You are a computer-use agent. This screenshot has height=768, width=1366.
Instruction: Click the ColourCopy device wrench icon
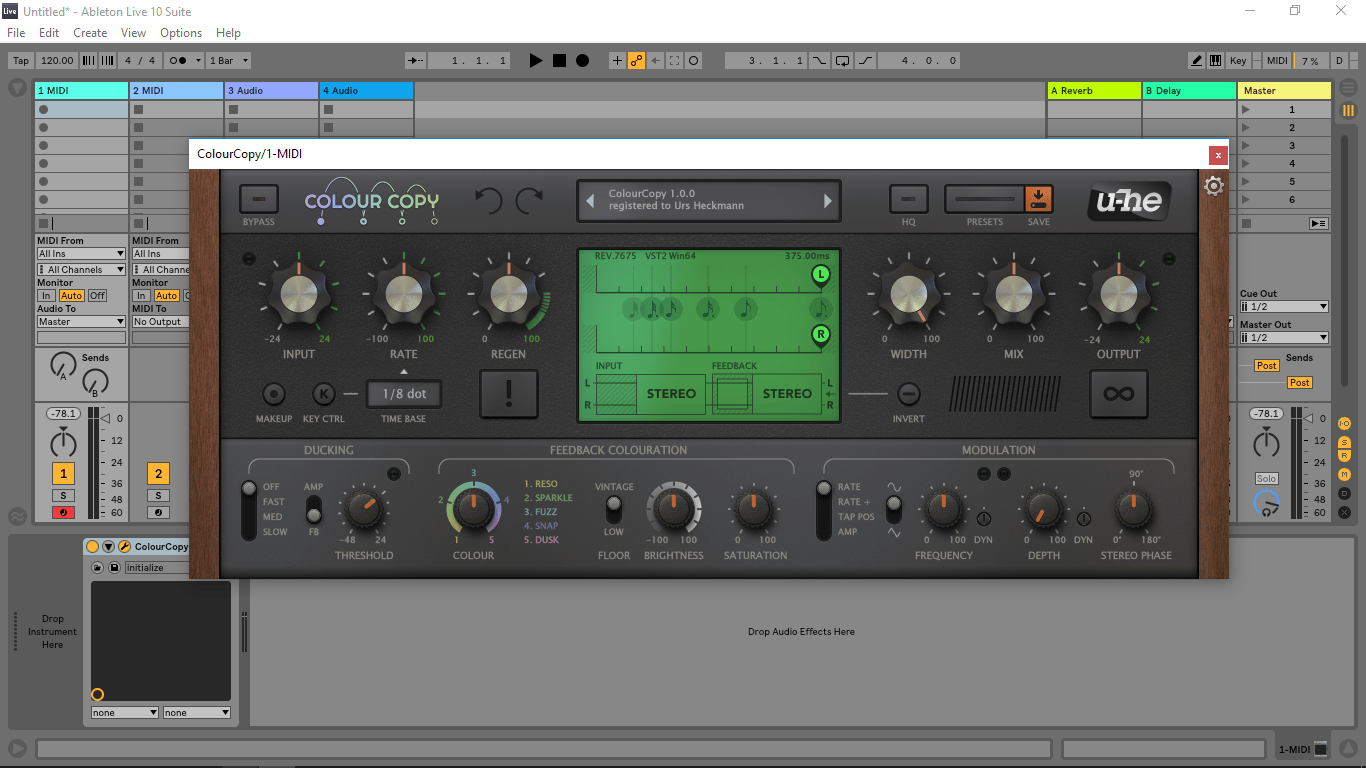click(124, 547)
